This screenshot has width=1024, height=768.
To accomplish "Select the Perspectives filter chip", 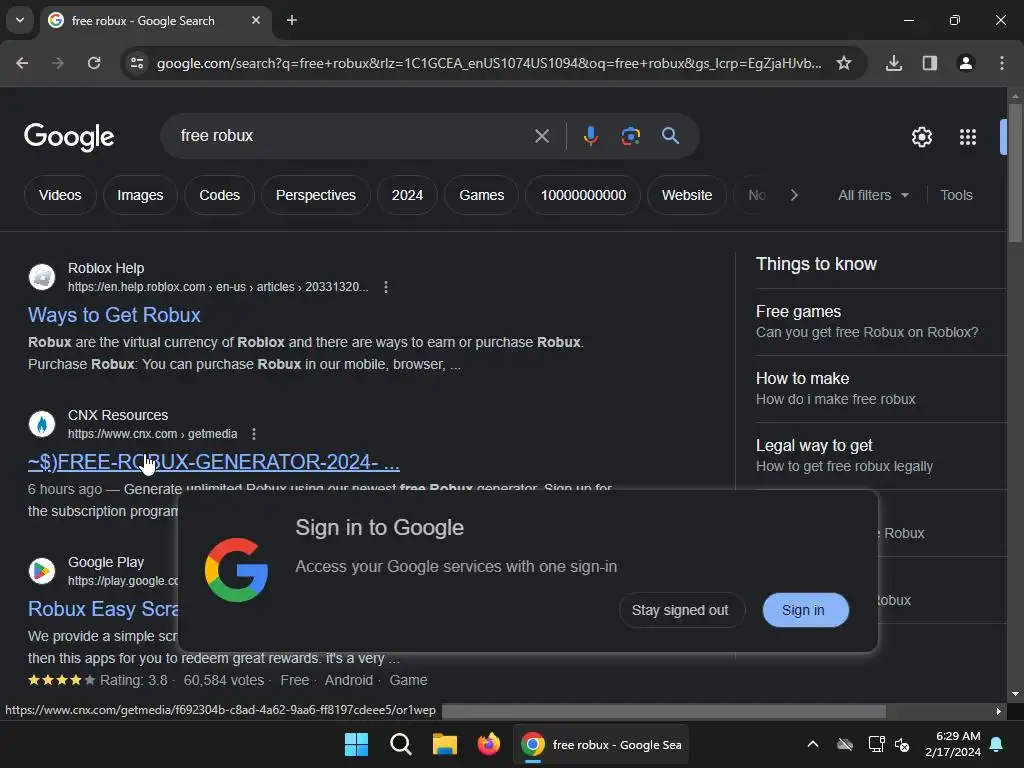I will tap(316, 195).
